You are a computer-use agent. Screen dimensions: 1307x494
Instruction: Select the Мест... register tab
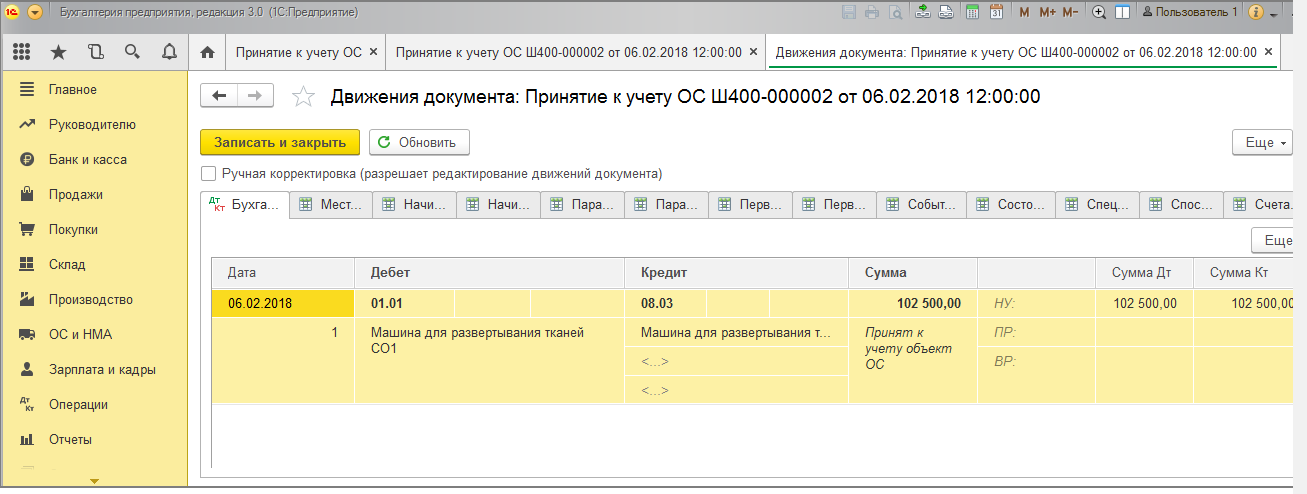tap(331, 204)
